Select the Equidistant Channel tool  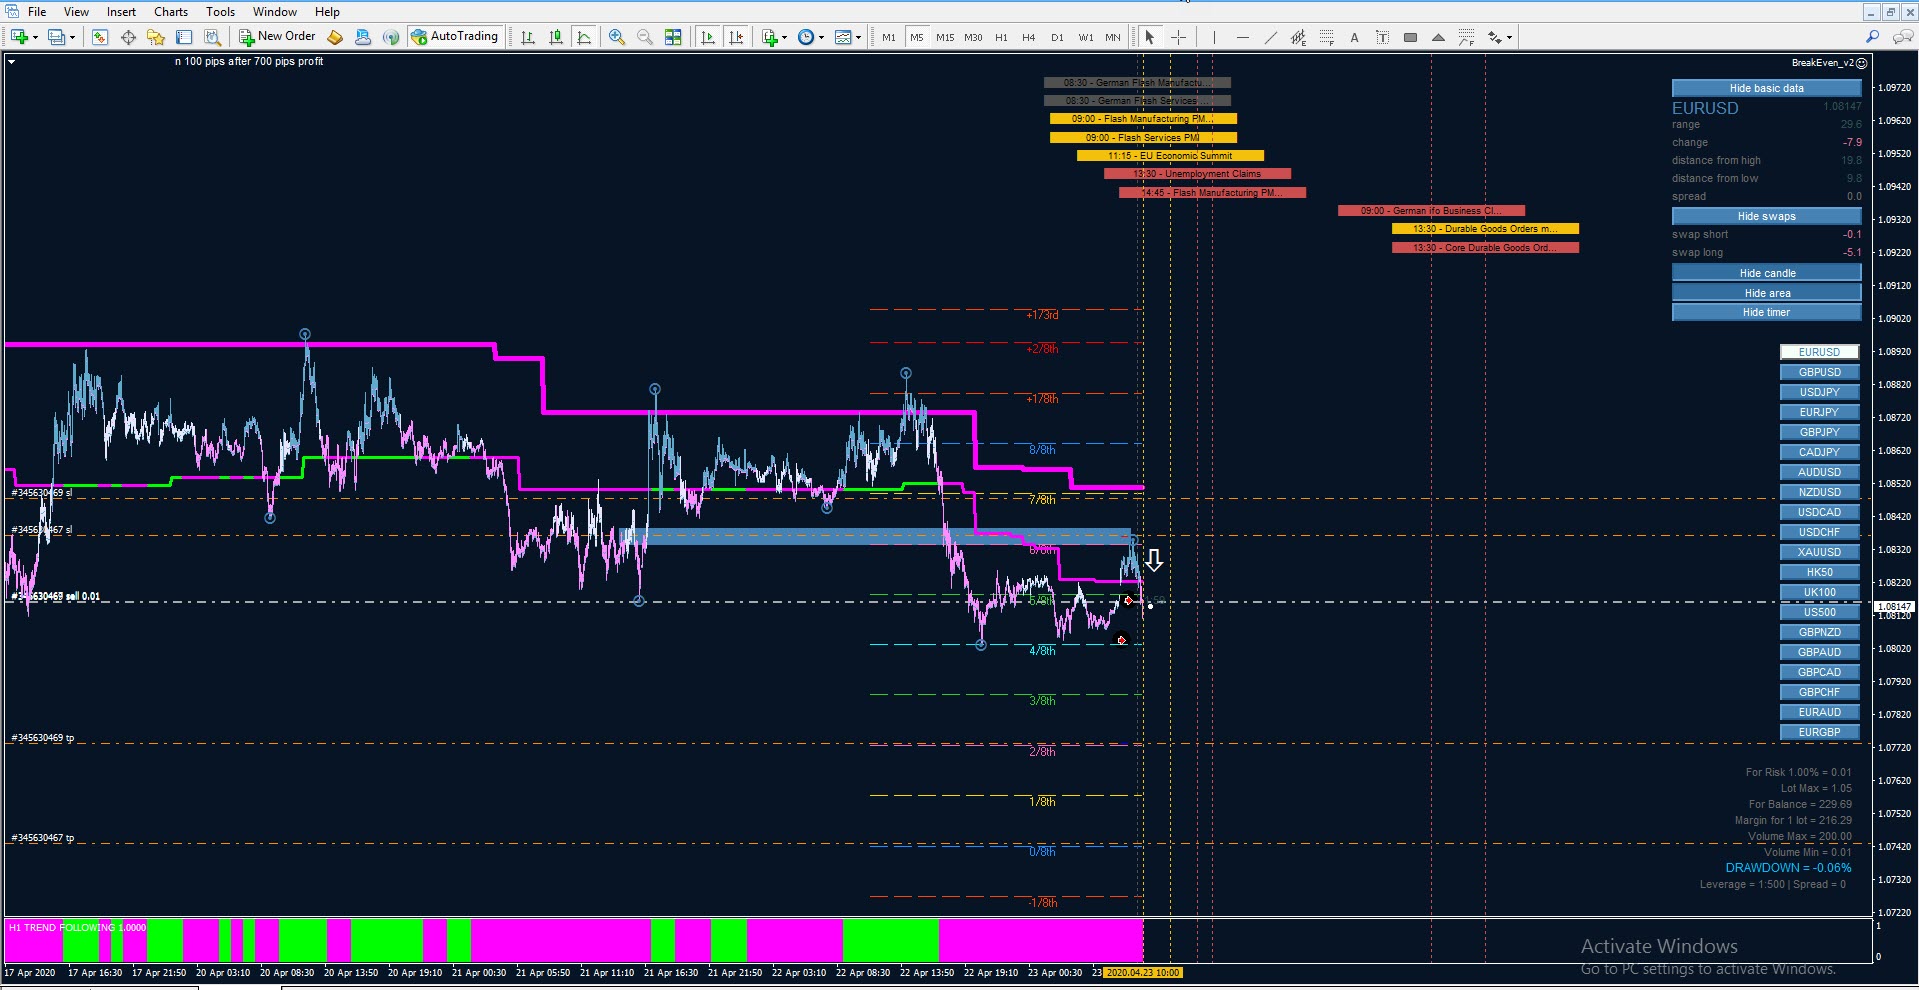pyautogui.click(x=1298, y=37)
